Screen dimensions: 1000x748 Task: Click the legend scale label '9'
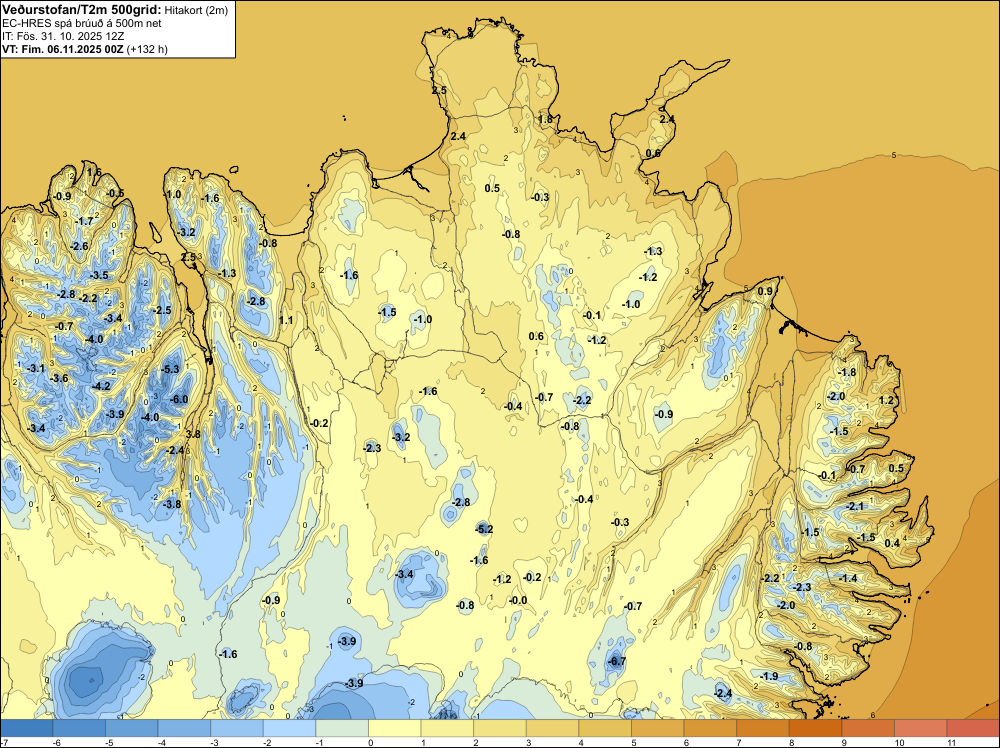pyautogui.click(x=844, y=743)
